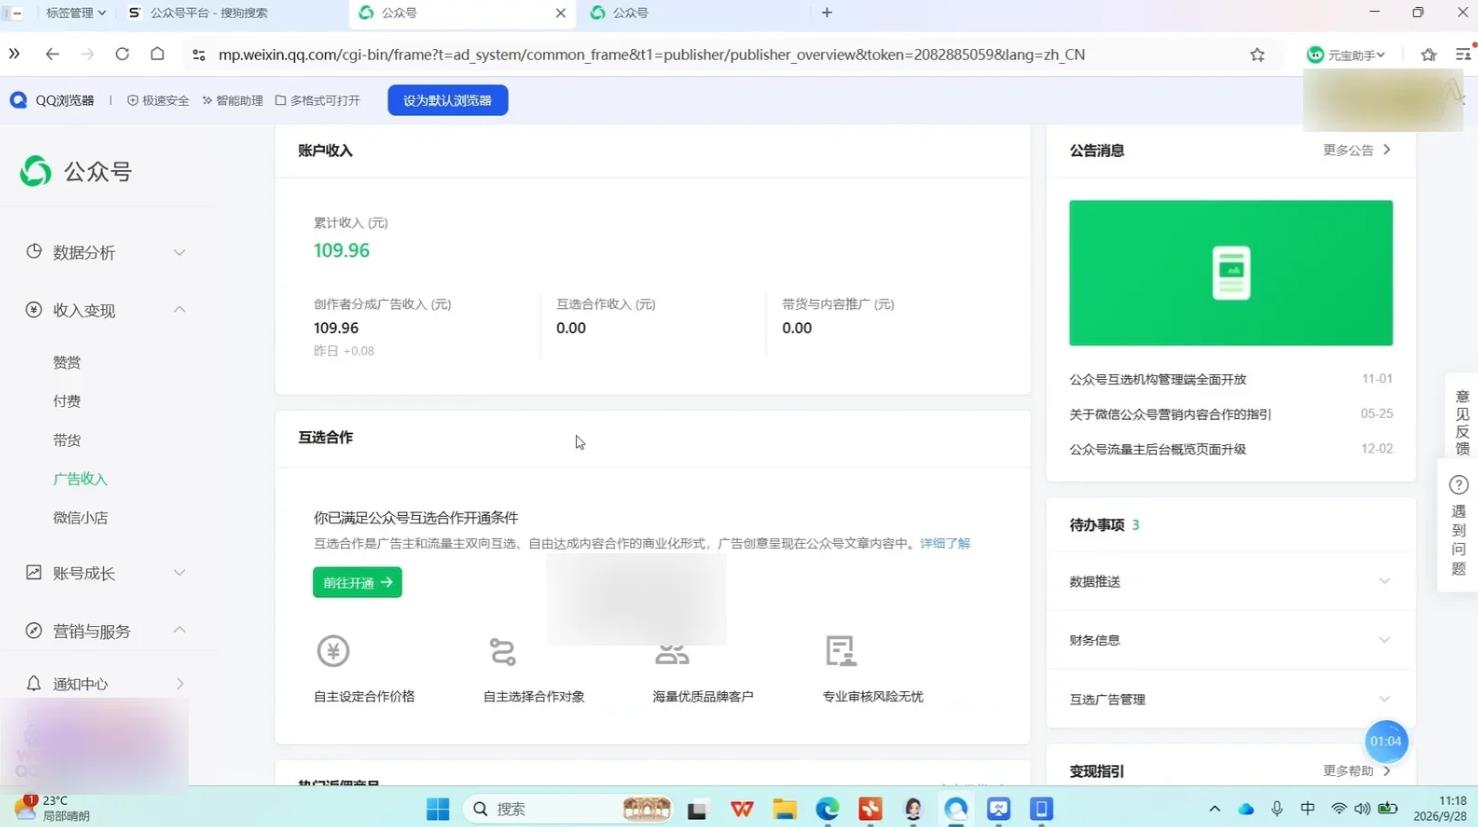Open 通知中心 arrow in sidebar
This screenshot has height=827, width=1478.
(x=180, y=684)
